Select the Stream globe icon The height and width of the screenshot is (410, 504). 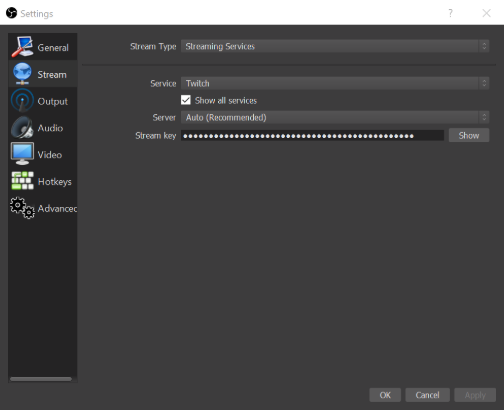22,74
